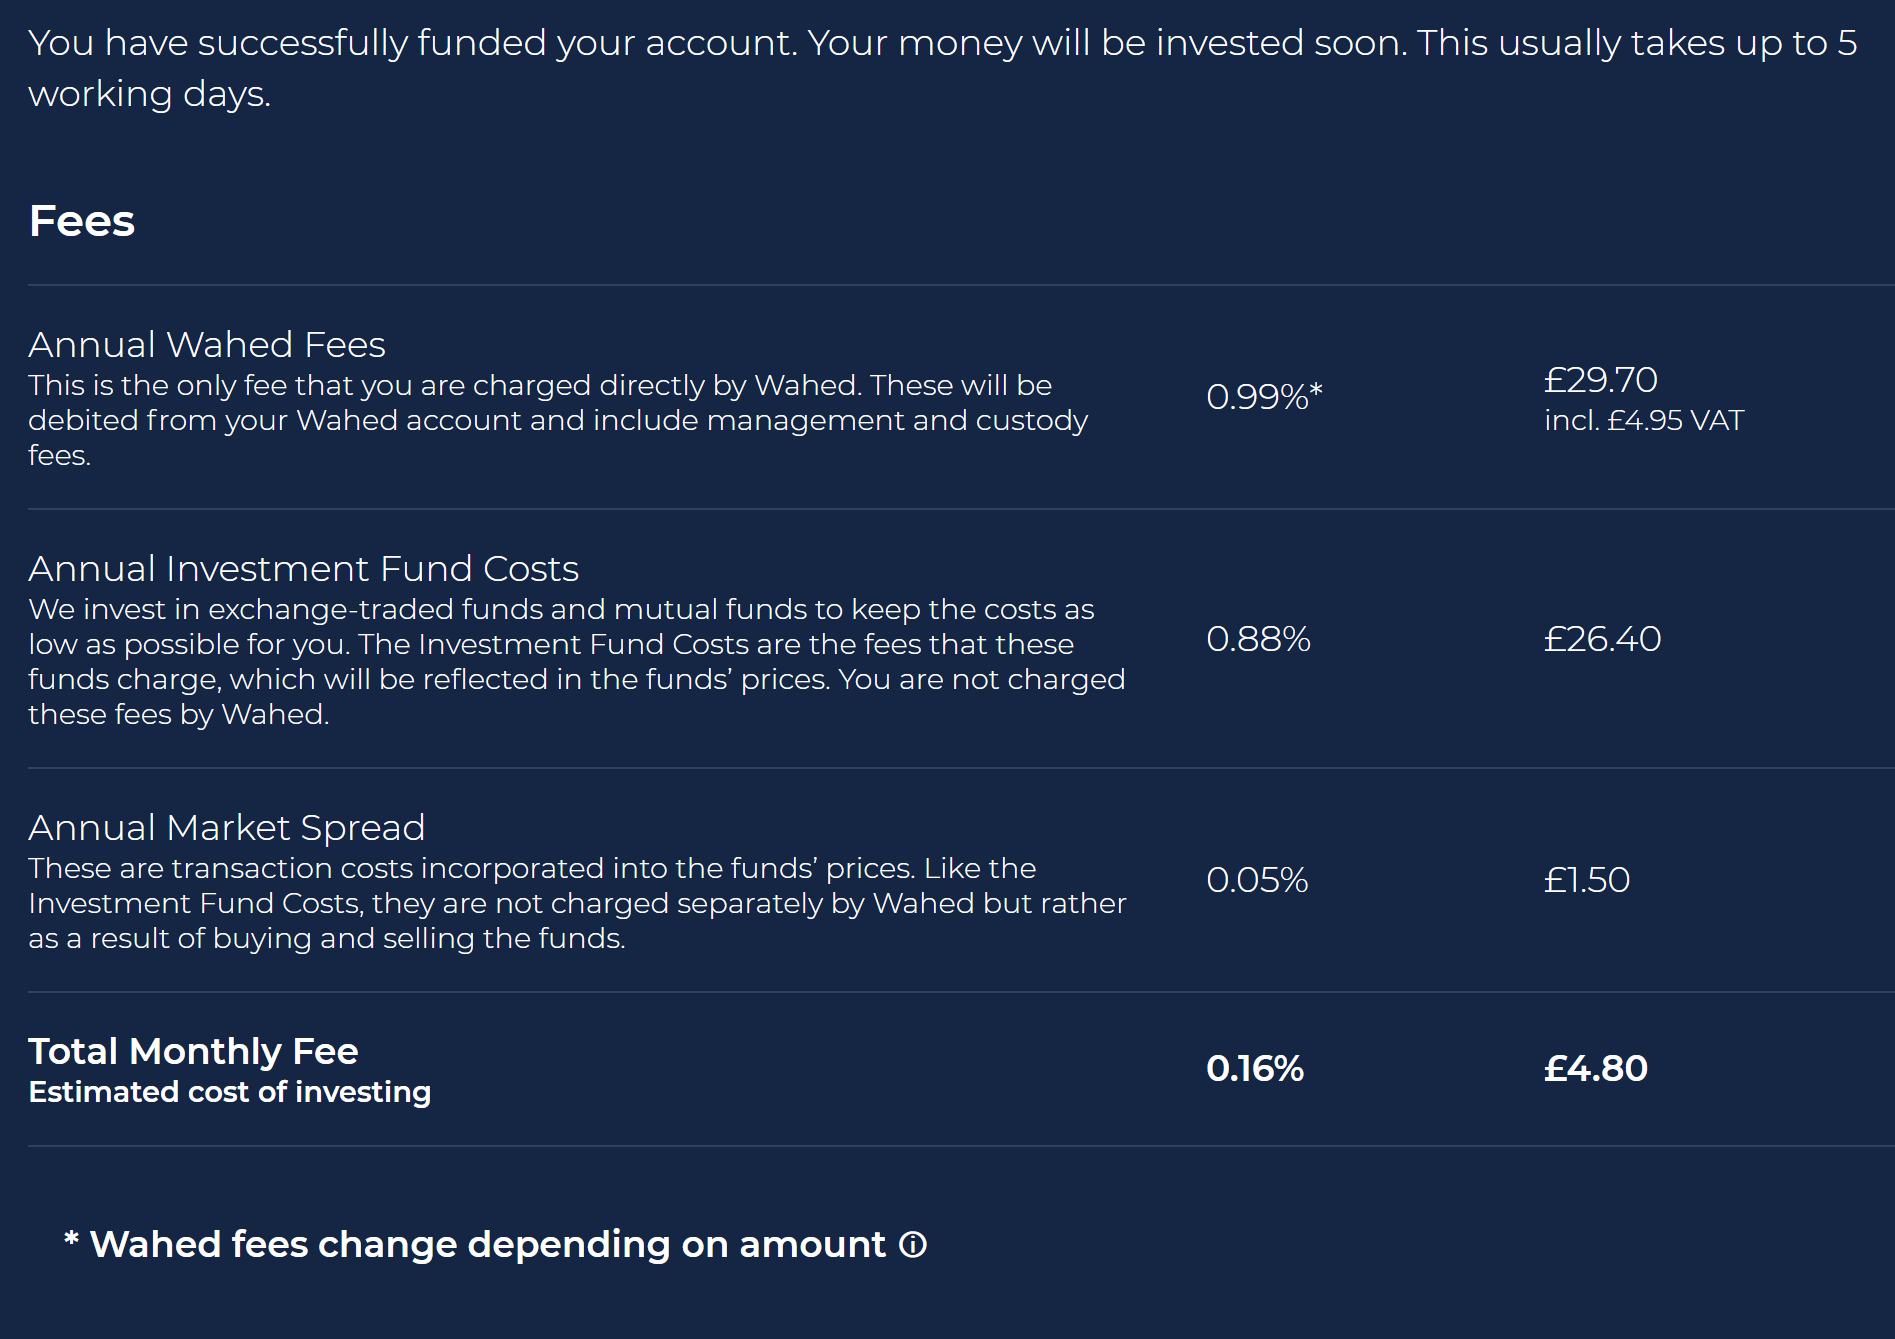
Task: Click the 0.05% market spread percentage
Action: click(1257, 880)
